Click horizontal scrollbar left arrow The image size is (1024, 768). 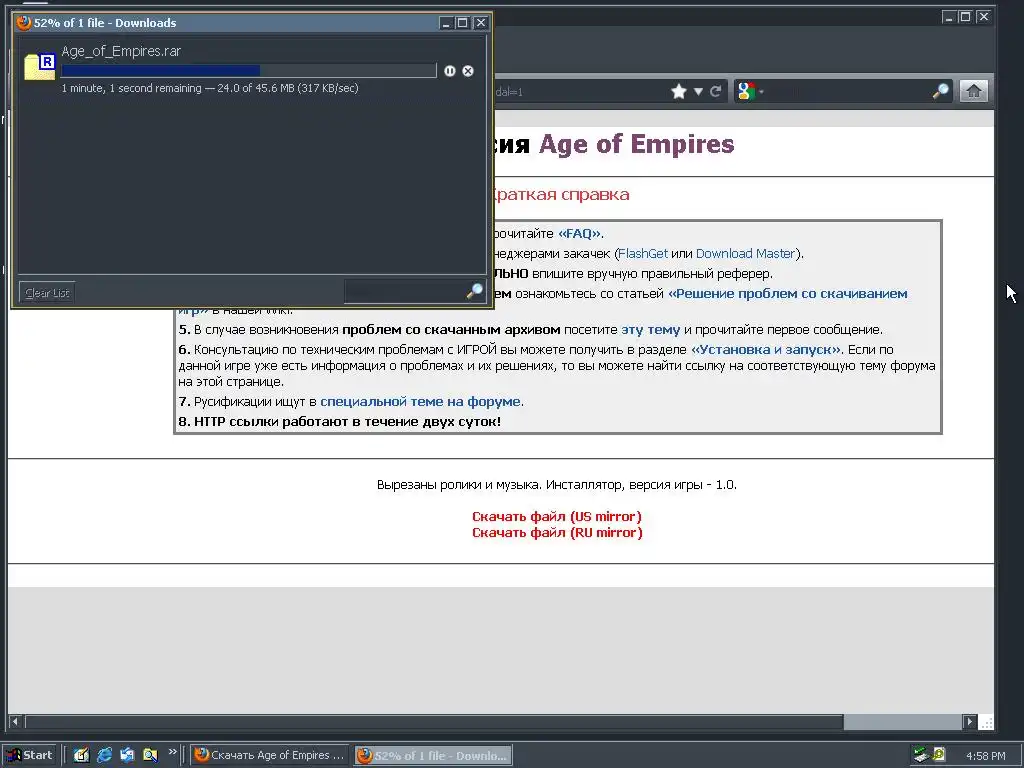tap(15, 722)
